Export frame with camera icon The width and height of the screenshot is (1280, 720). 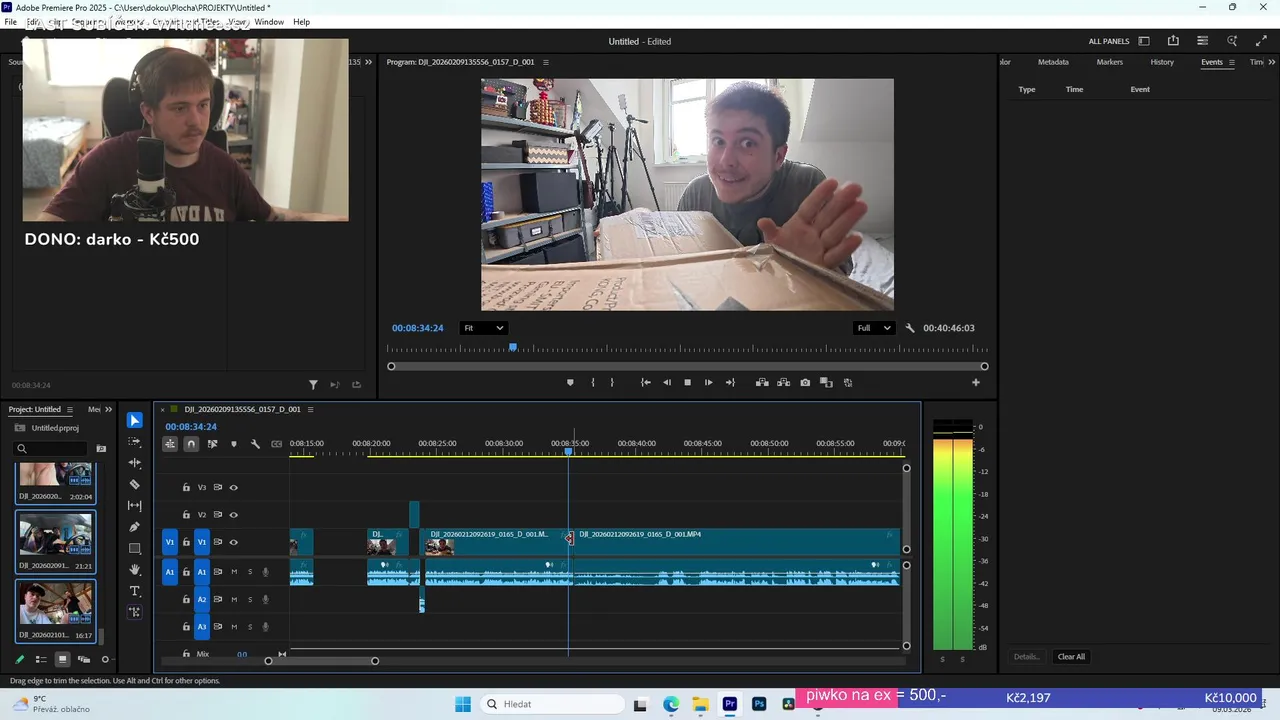pyautogui.click(x=805, y=382)
